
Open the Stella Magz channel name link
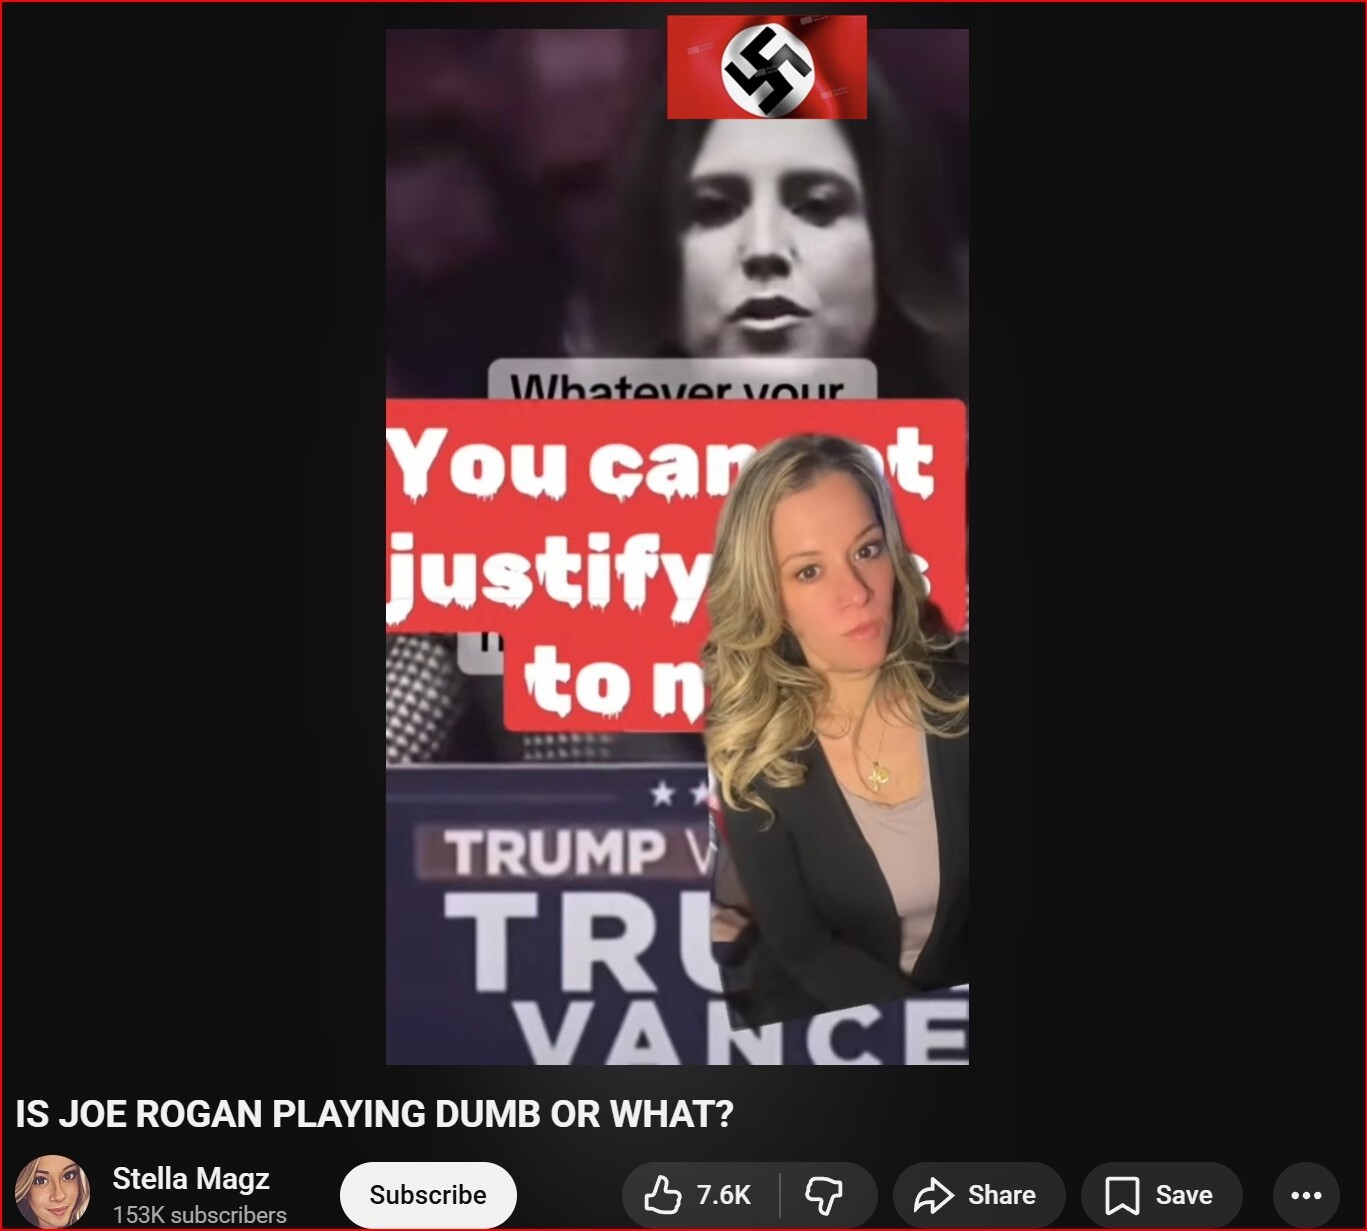click(190, 1179)
